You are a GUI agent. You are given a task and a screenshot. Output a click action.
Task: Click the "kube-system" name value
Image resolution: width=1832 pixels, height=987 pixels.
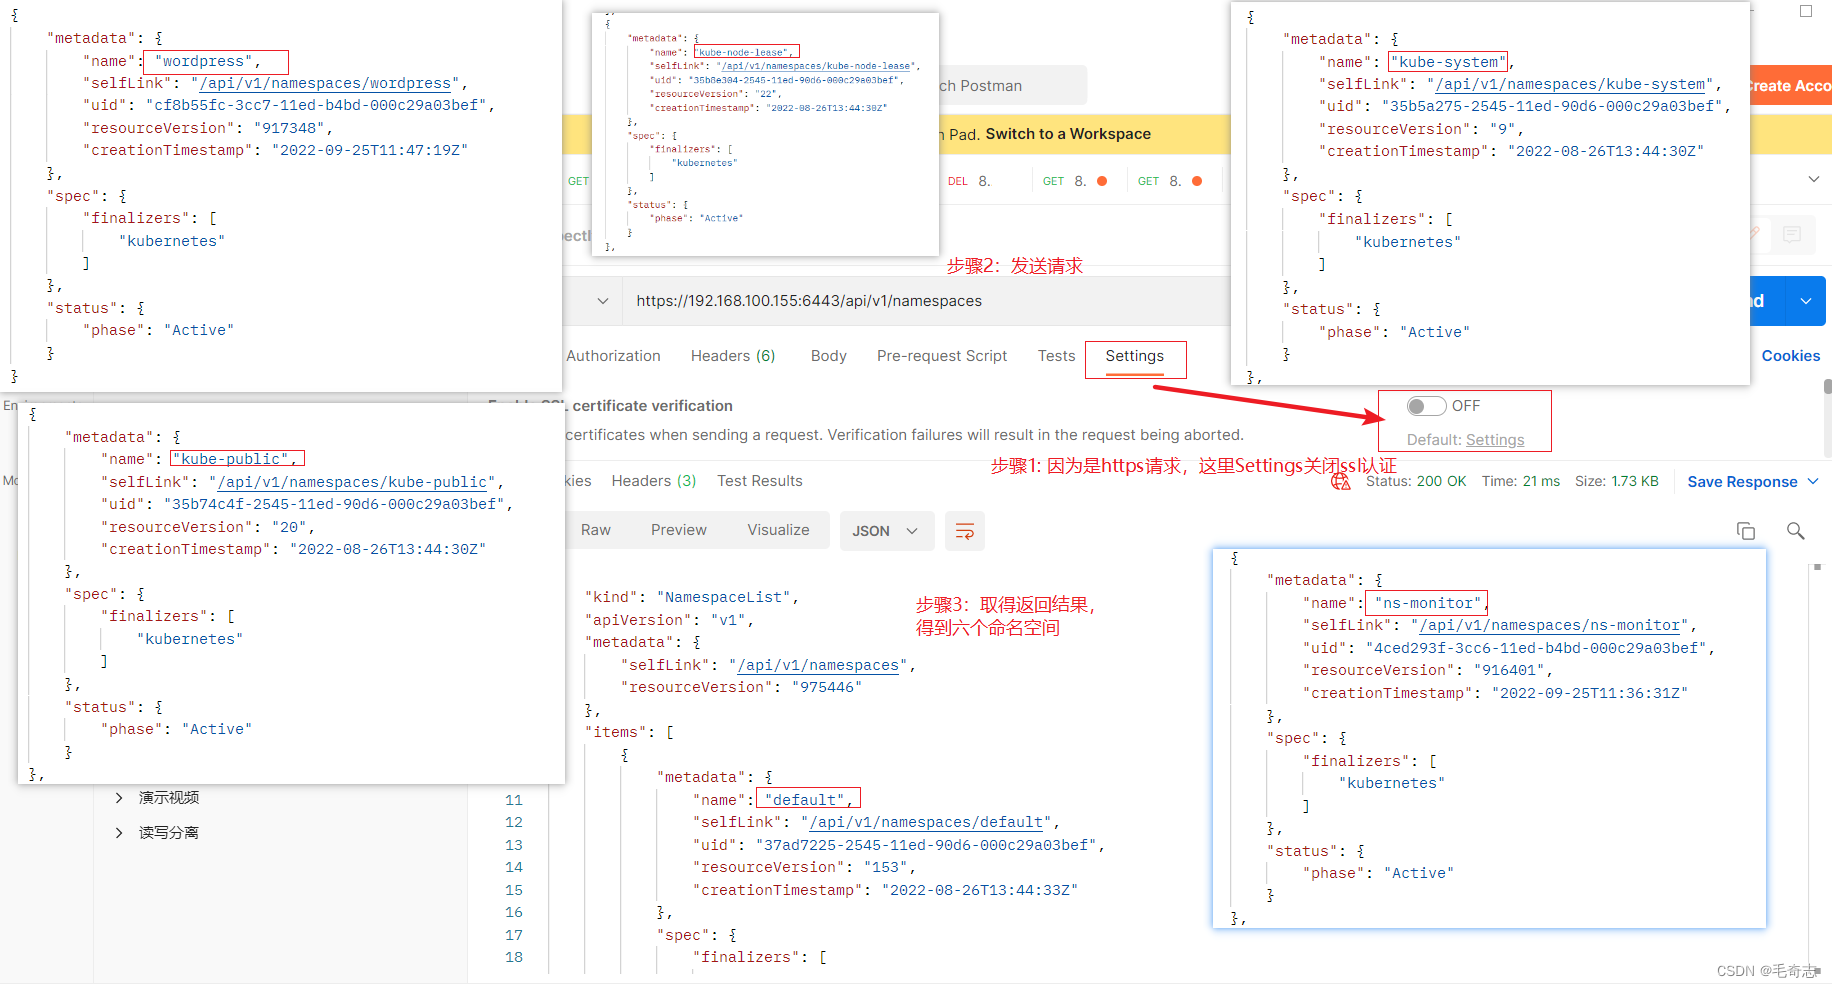click(x=1450, y=62)
